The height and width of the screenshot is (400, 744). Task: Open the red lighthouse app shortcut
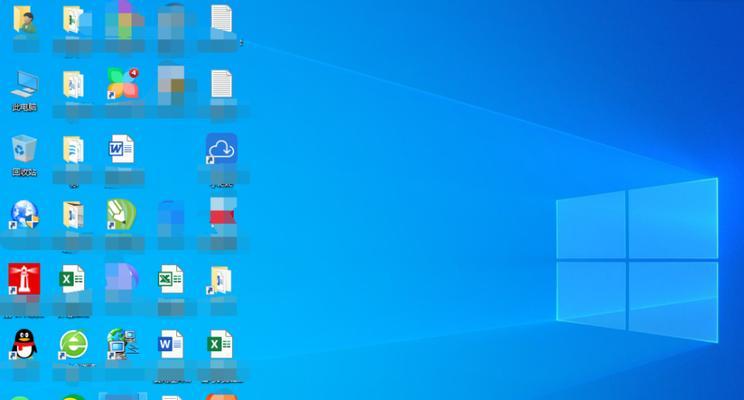24,279
